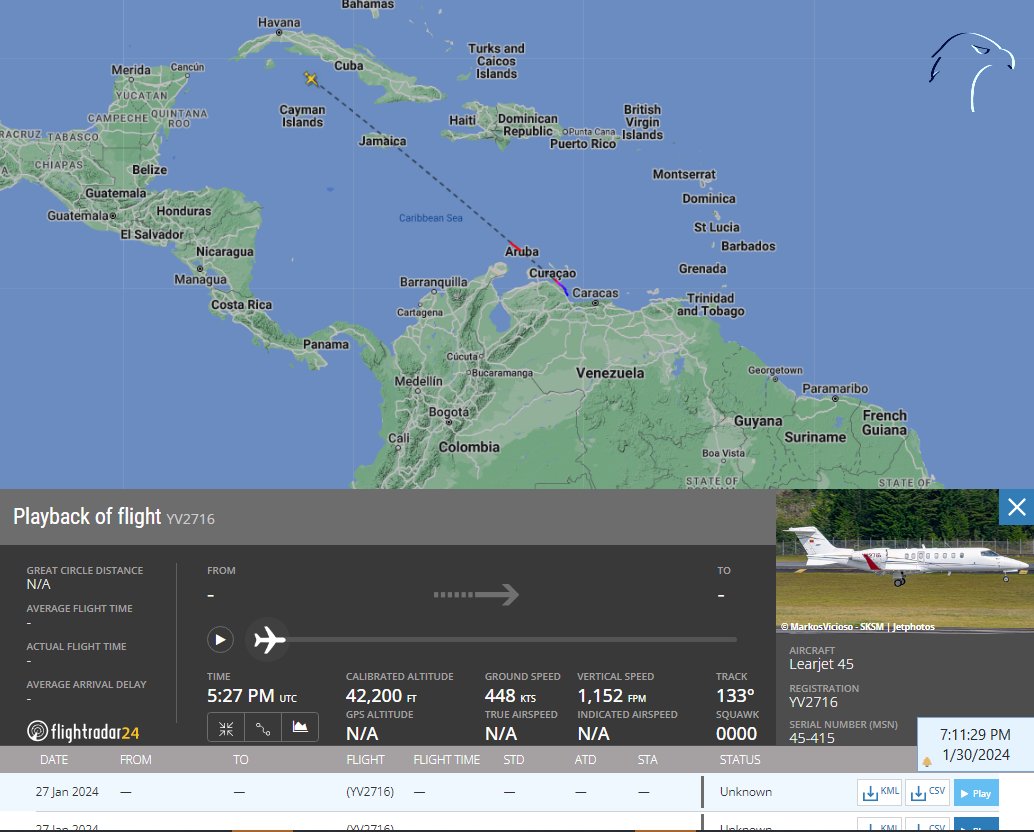Screen dimensions: 1034x832
Task: Click the Havana city marker on the map
Action: coord(279,32)
